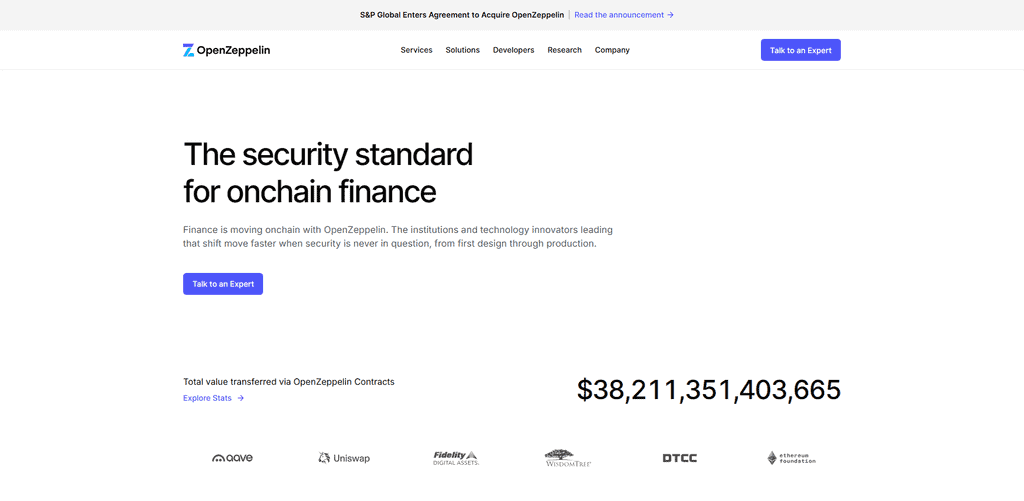Open the Research menu
The image size is (1024, 501).
click(x=564, y=50)
